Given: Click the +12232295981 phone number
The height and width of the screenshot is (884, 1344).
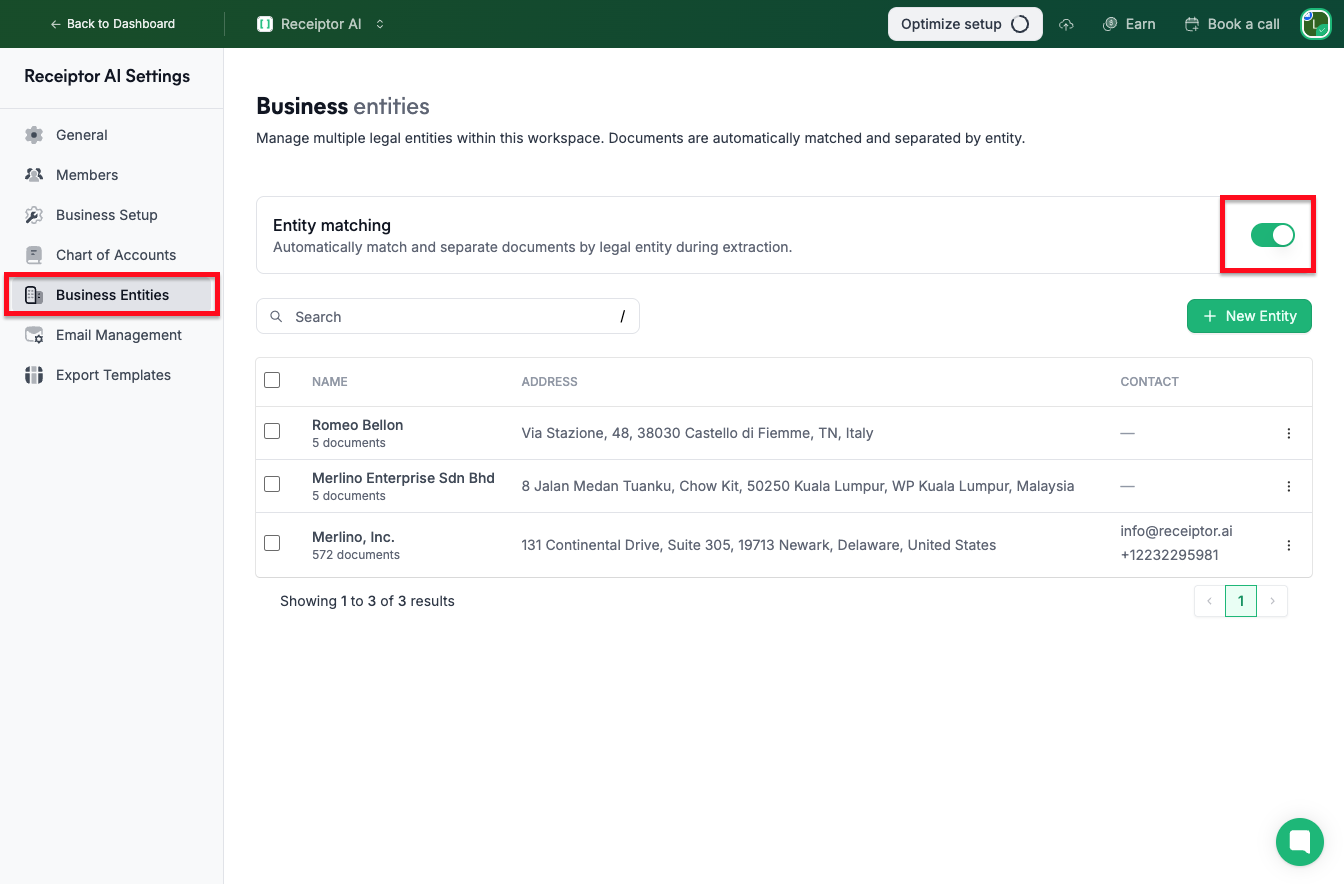Looking at the screenshot, I should point(1170,555).
